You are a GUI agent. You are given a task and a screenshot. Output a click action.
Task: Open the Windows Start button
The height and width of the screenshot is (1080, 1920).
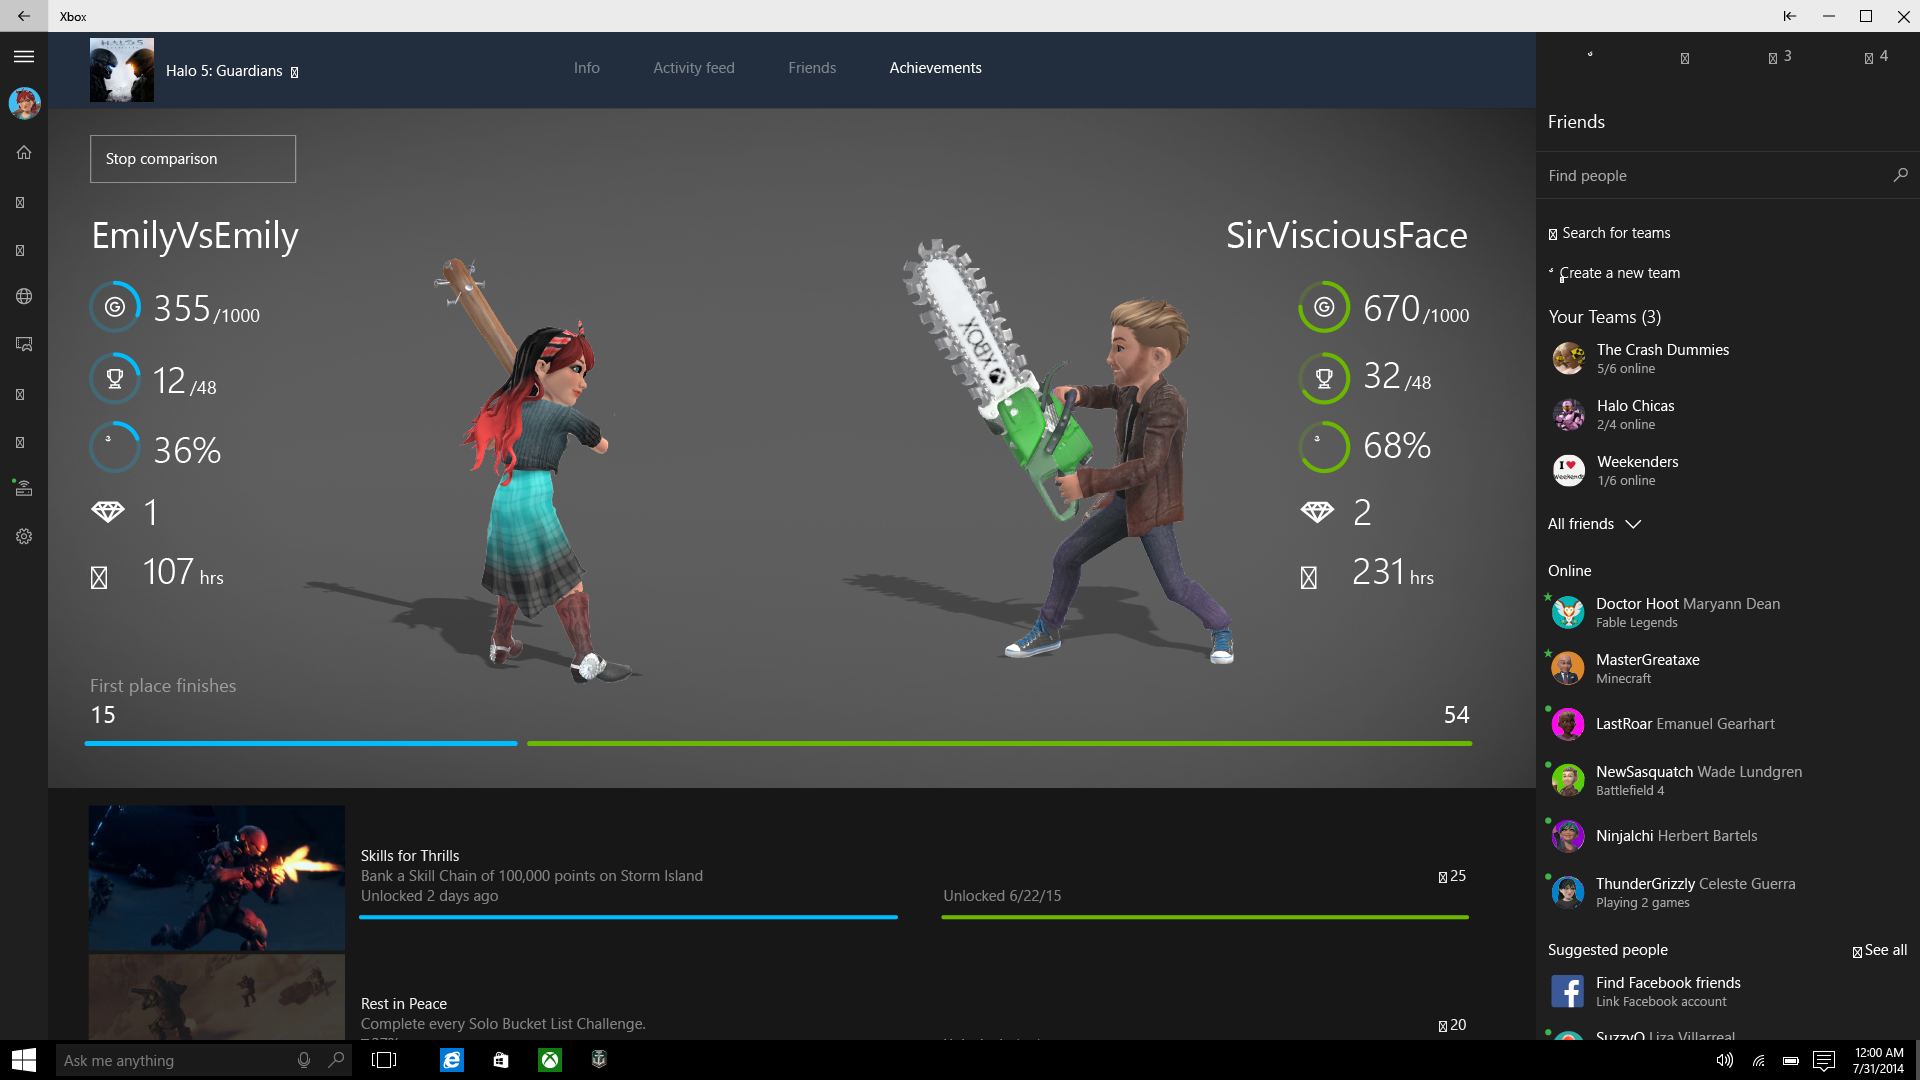pos(24,1060)
